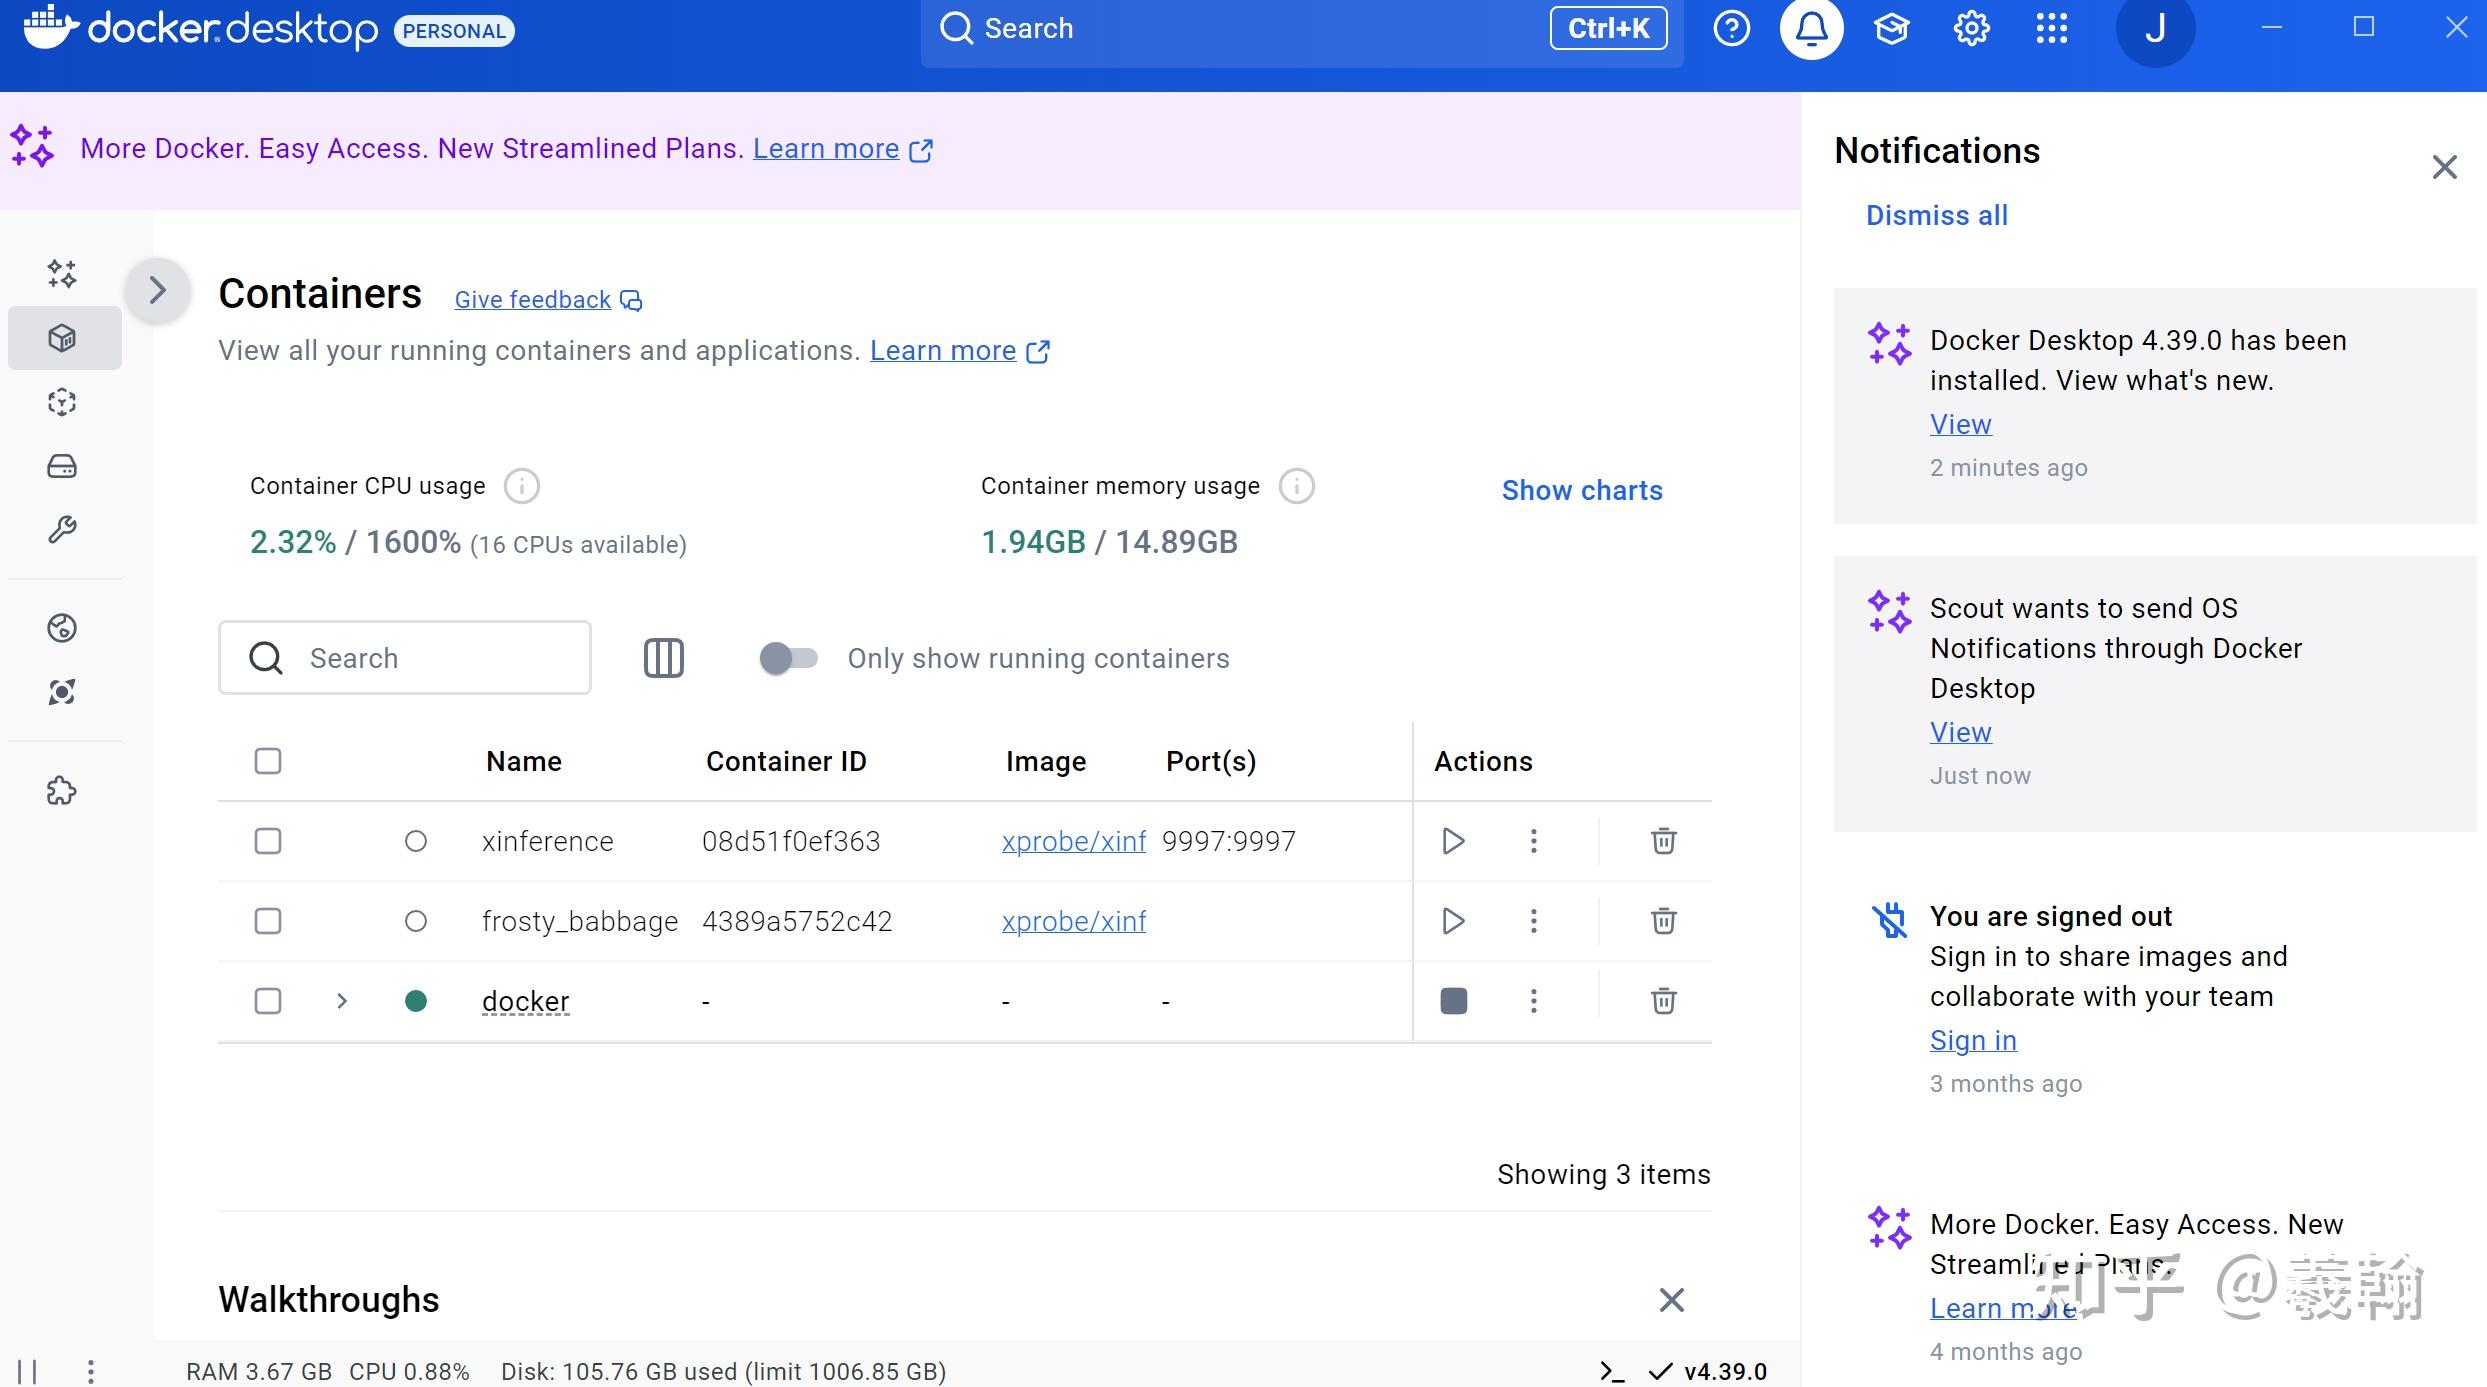Open the engine options kebab in status bar
The image size is (2487, 1387).
90,1371
